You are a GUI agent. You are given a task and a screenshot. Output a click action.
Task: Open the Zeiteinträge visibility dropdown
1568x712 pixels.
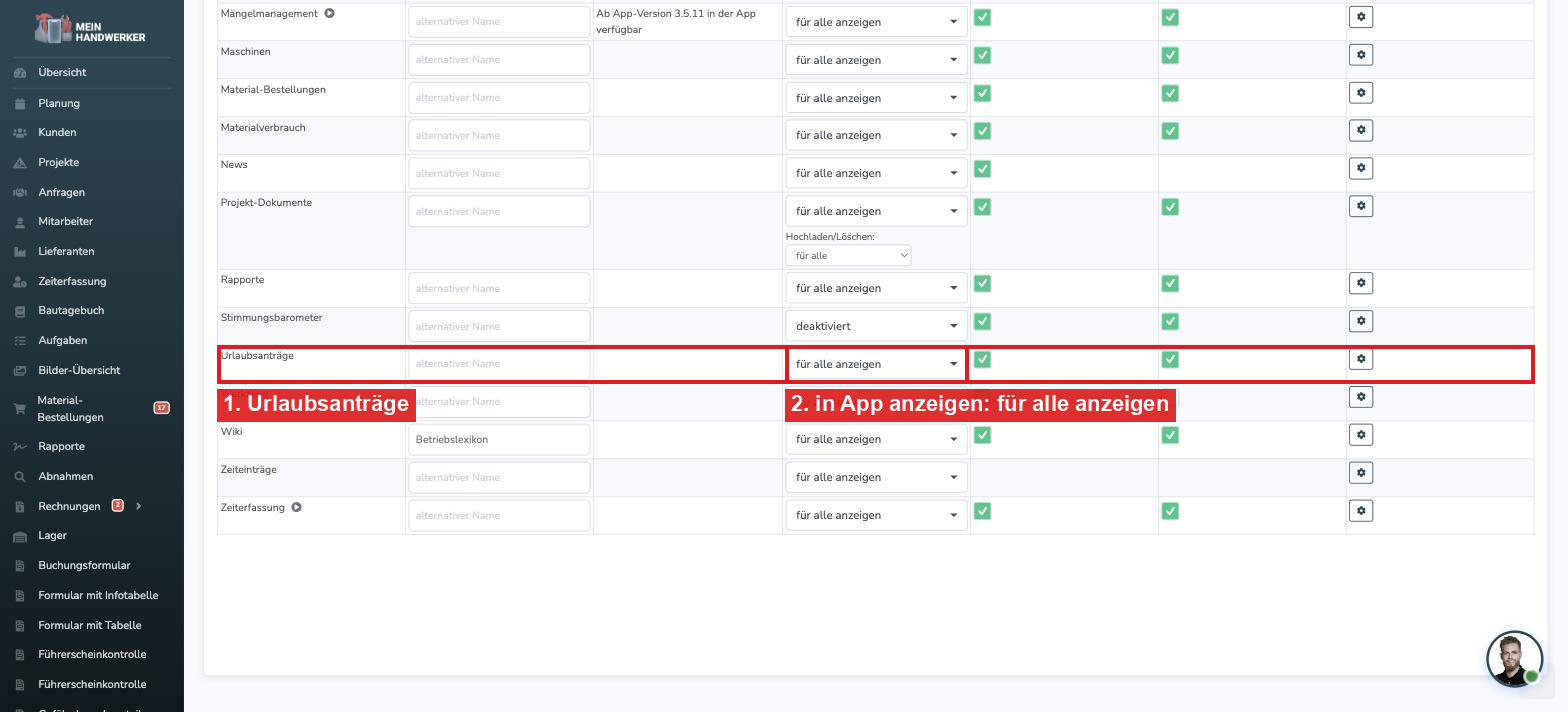(x=876, y=477)
